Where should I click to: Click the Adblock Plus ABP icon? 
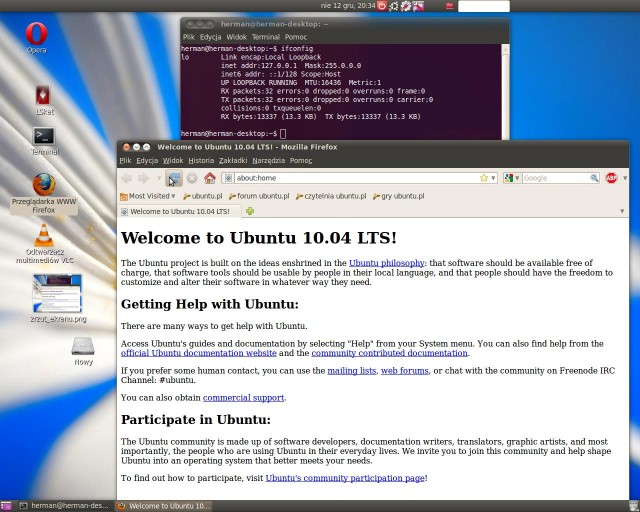click(x=611, y=178)
